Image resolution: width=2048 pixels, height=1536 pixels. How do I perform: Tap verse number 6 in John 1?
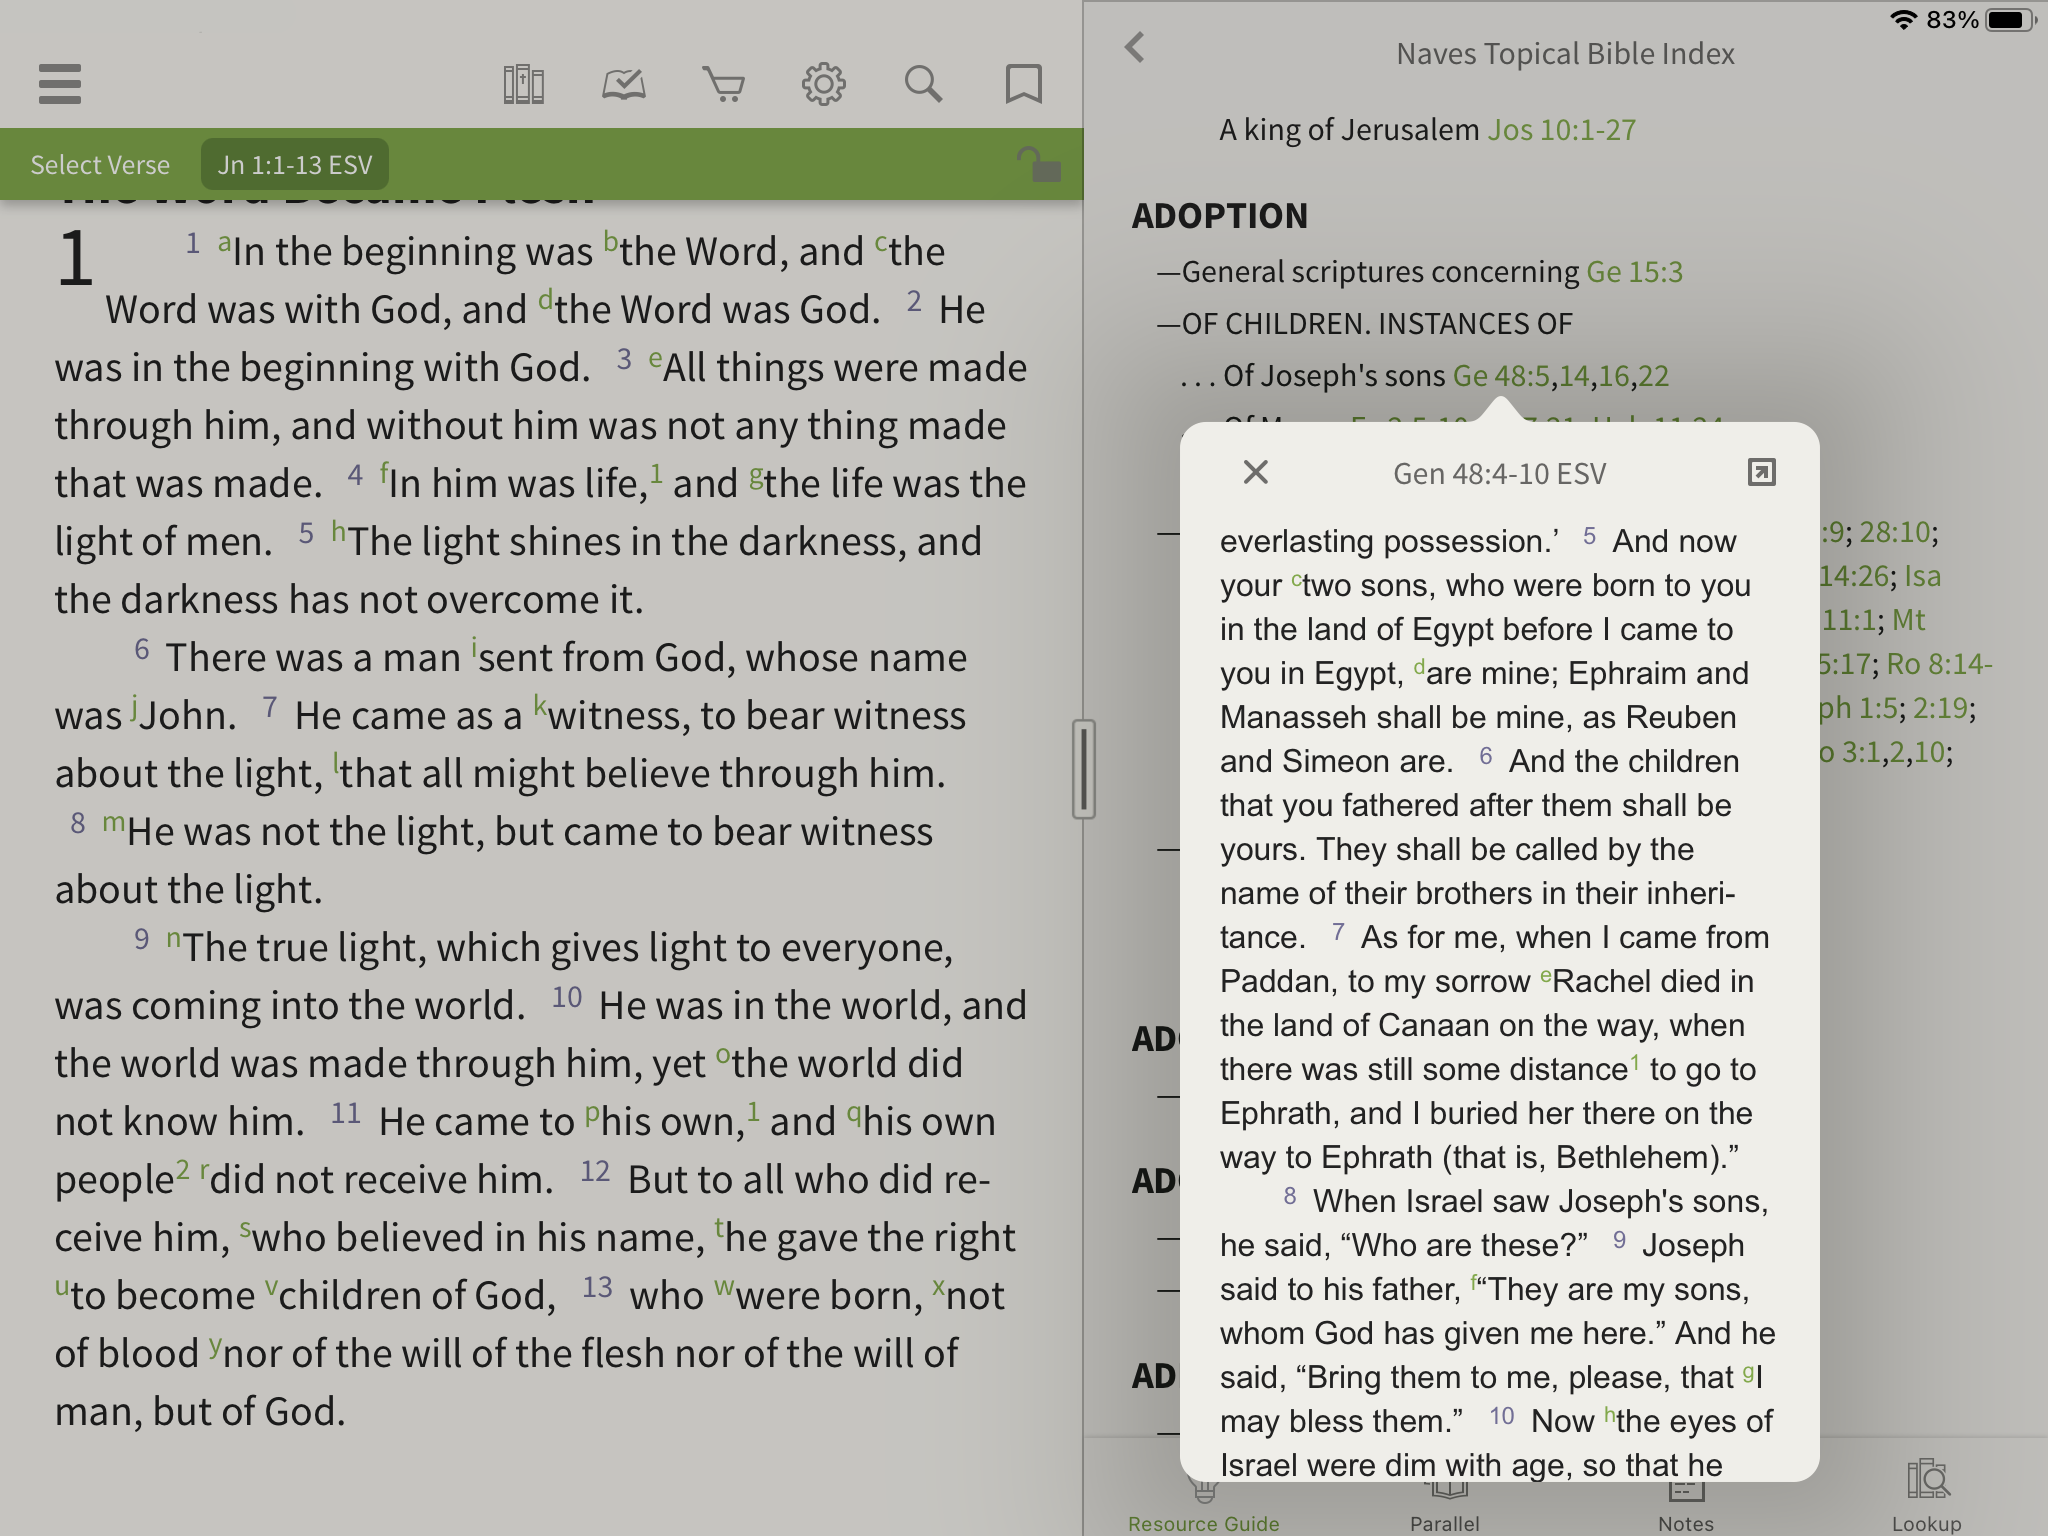142,650
